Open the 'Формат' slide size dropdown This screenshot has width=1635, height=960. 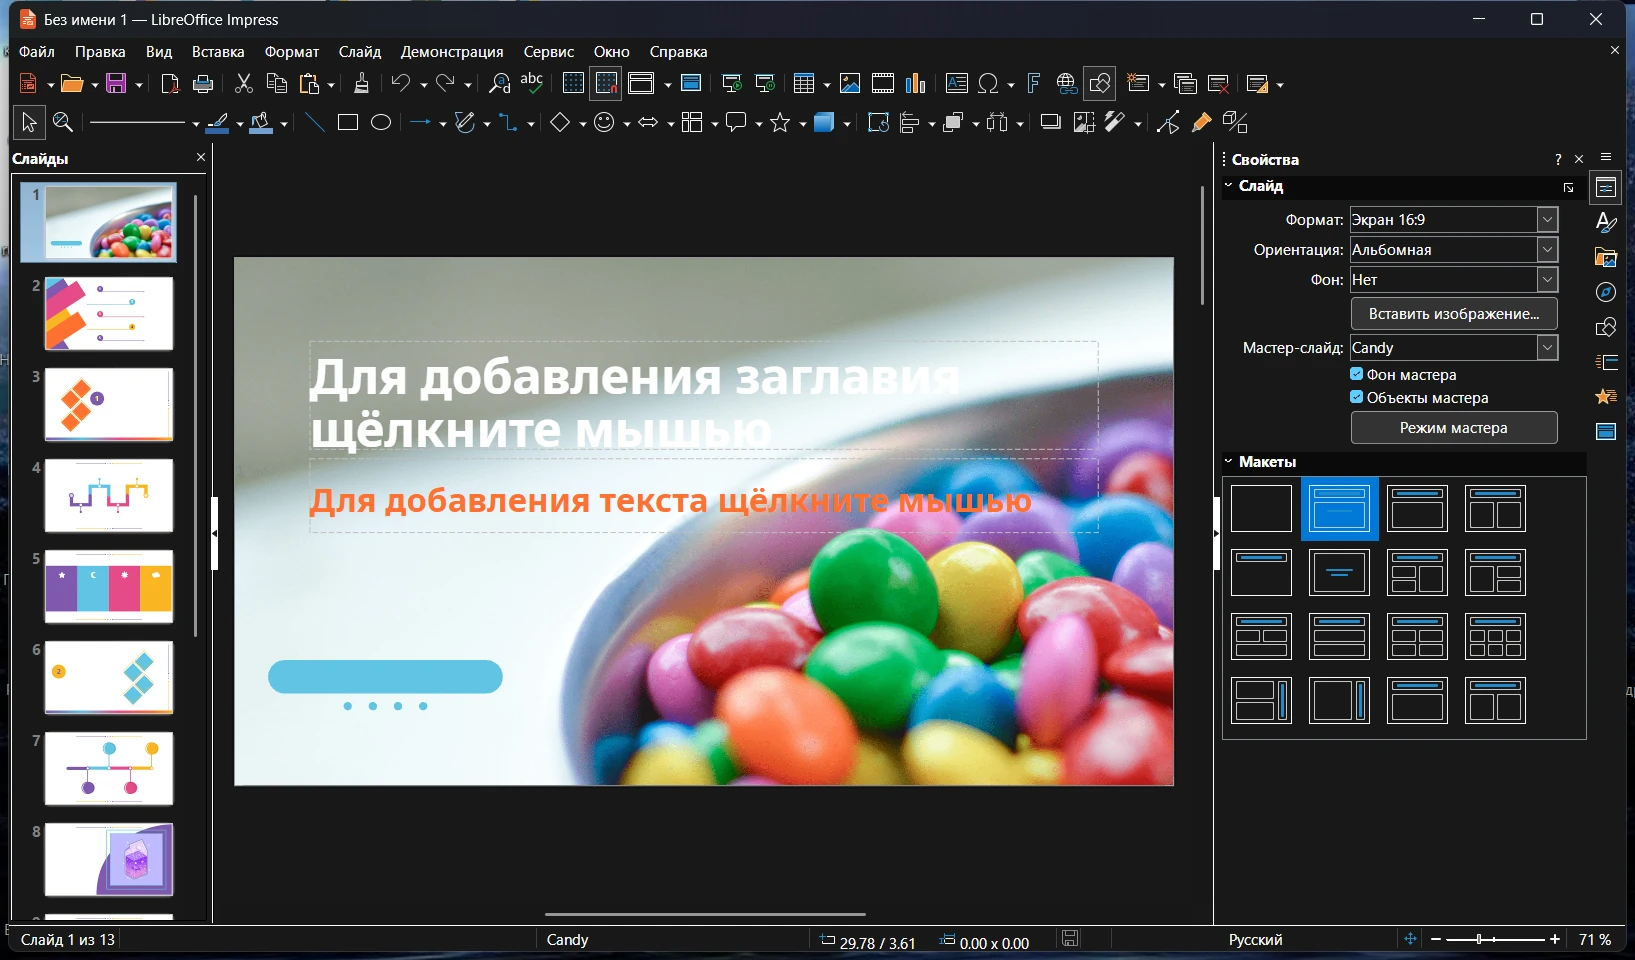1547,220
